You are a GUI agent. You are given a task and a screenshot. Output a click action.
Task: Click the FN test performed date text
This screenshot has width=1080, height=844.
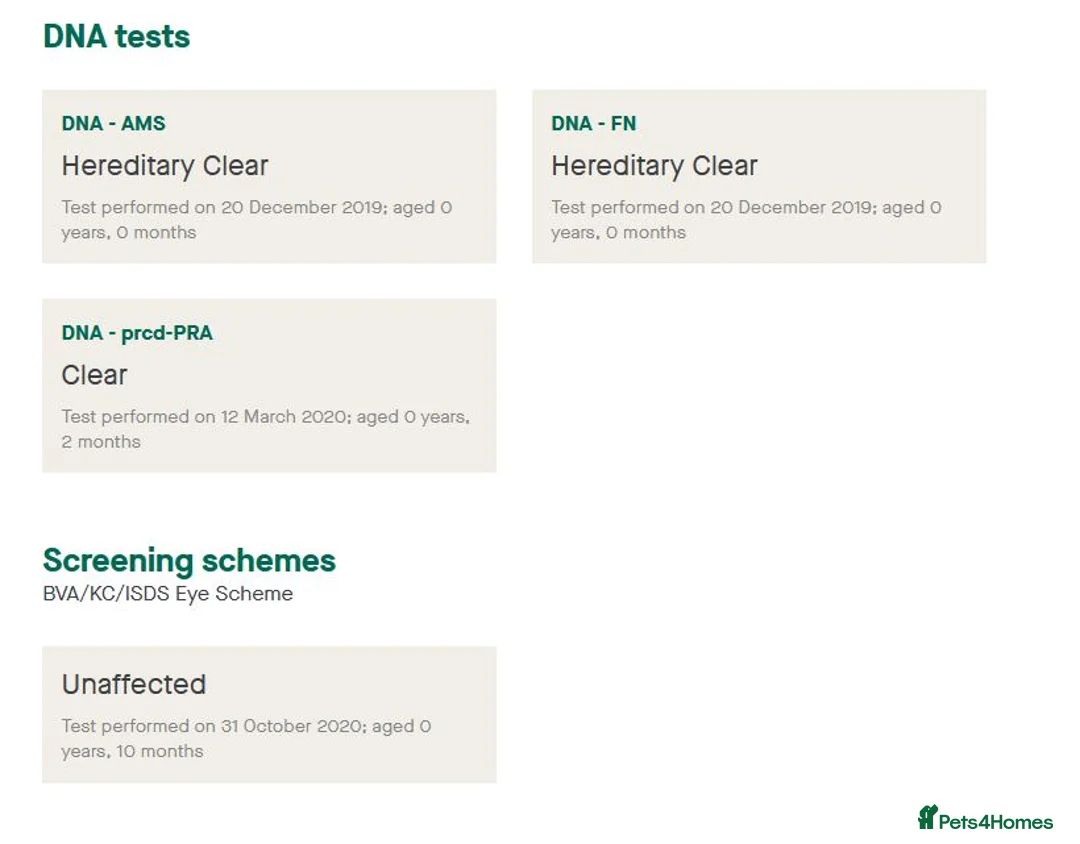[x=746, y=220]
